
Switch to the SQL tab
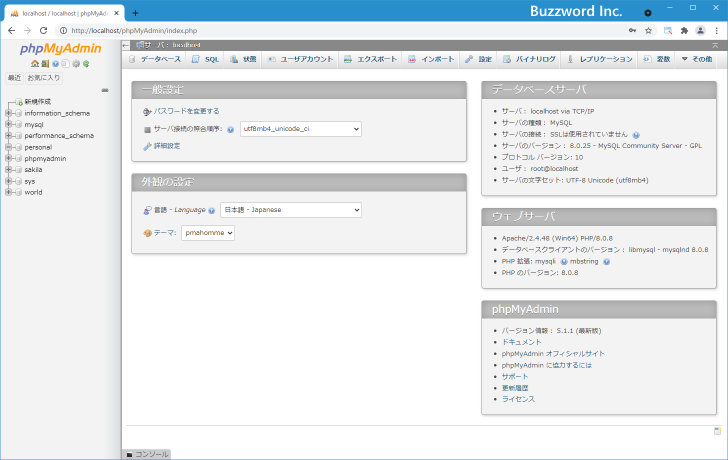click(206, 59)
